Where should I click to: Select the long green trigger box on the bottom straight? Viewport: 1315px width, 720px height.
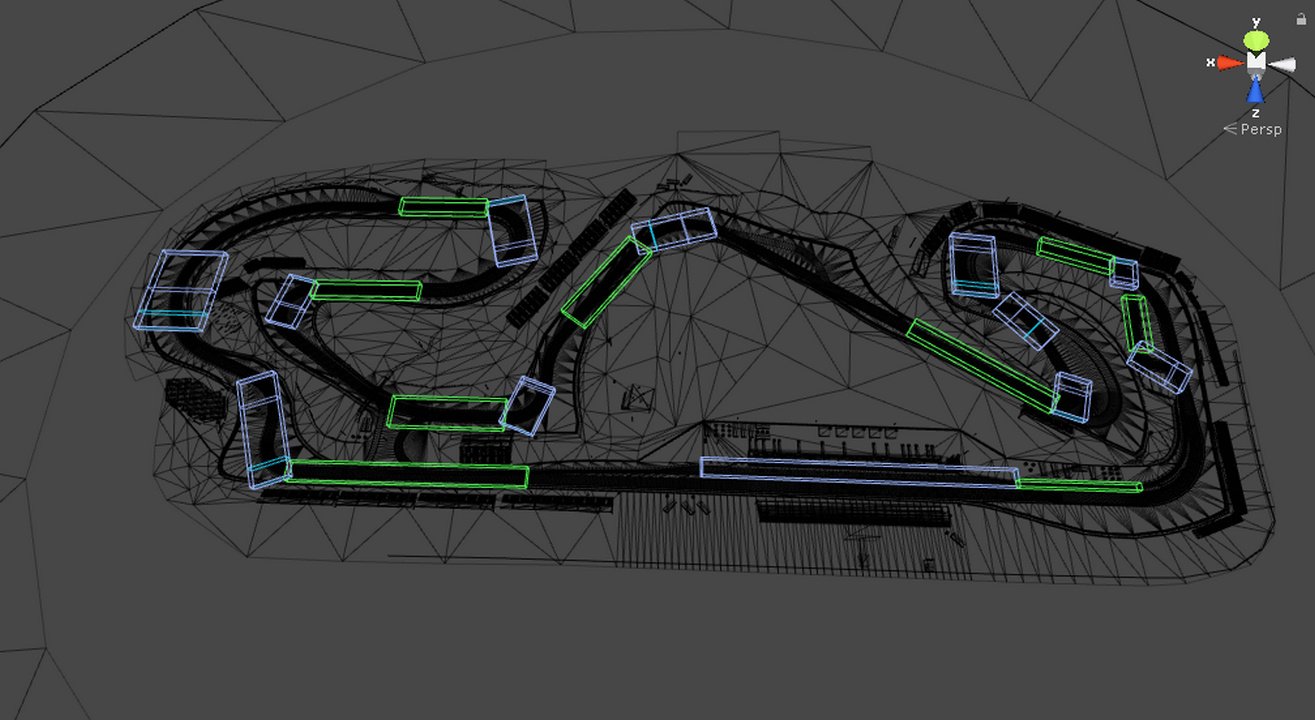coord(410,472)
